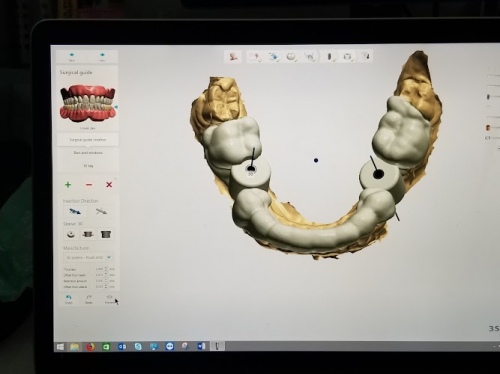Open the implant step icon in workflow toolbar
Image resolution: width=500 pixels, height=374 pixels.
pyautogui.click(x=329, y=56)
